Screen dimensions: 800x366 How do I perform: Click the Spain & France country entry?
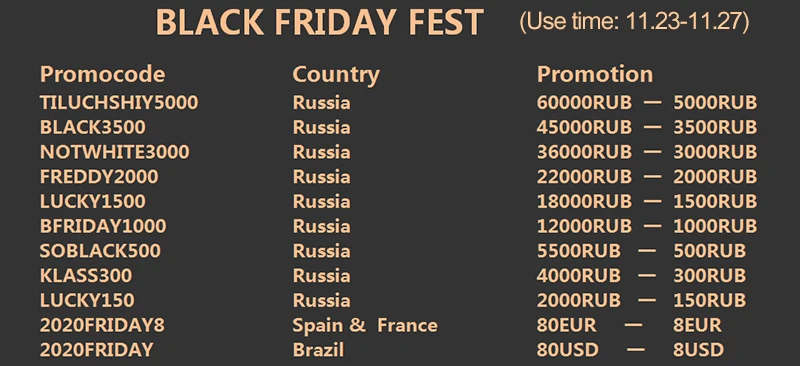point(365,325)
